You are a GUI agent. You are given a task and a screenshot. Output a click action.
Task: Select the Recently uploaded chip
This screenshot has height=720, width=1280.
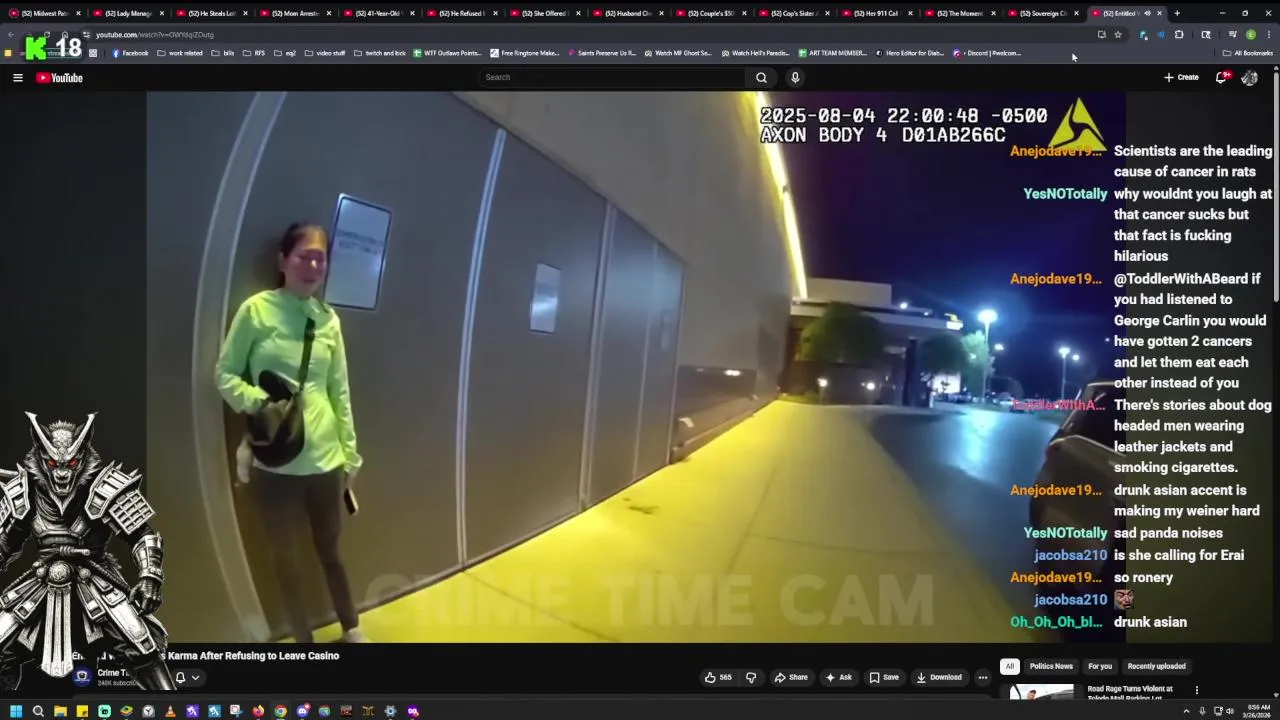point(1156,666)
